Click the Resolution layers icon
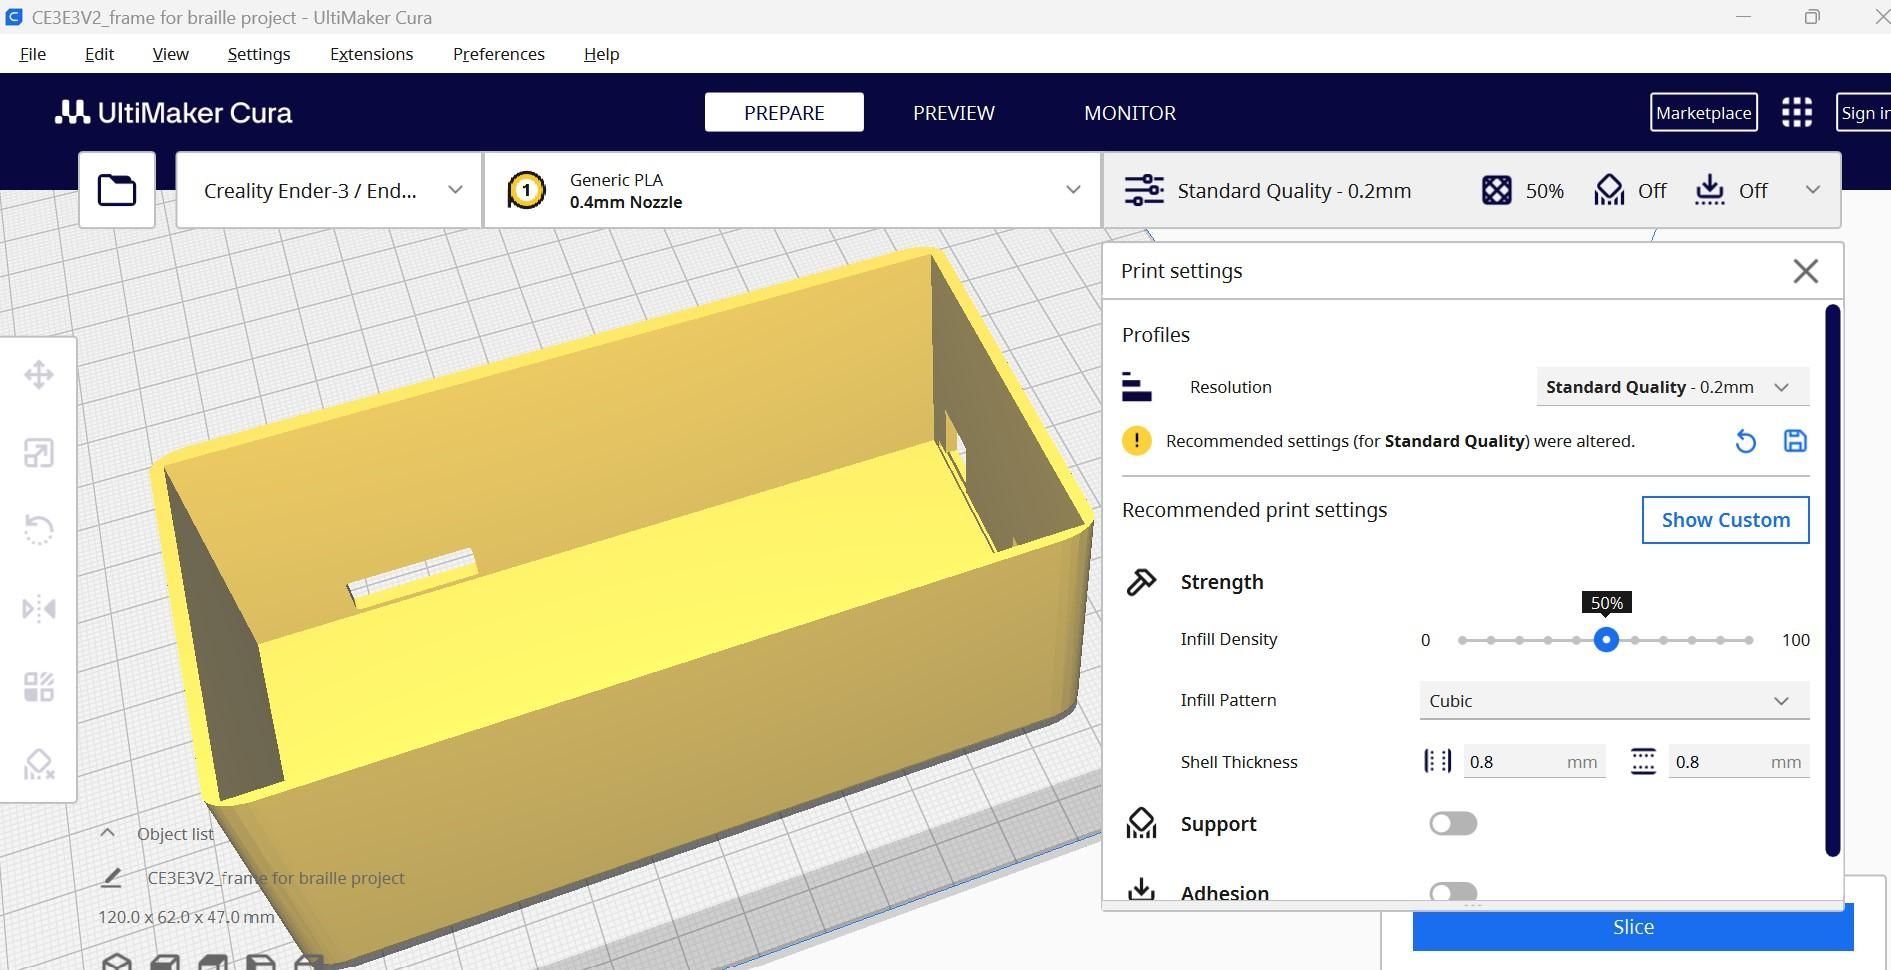1891x970 pixels. pyautogui.click(x=1137, y=387)
